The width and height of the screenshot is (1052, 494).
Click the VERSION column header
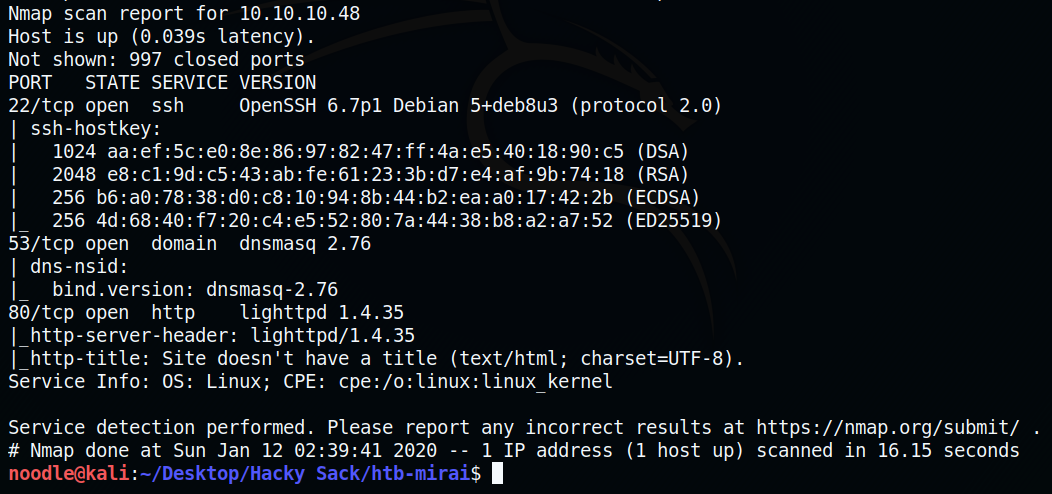tap(278, 83)
